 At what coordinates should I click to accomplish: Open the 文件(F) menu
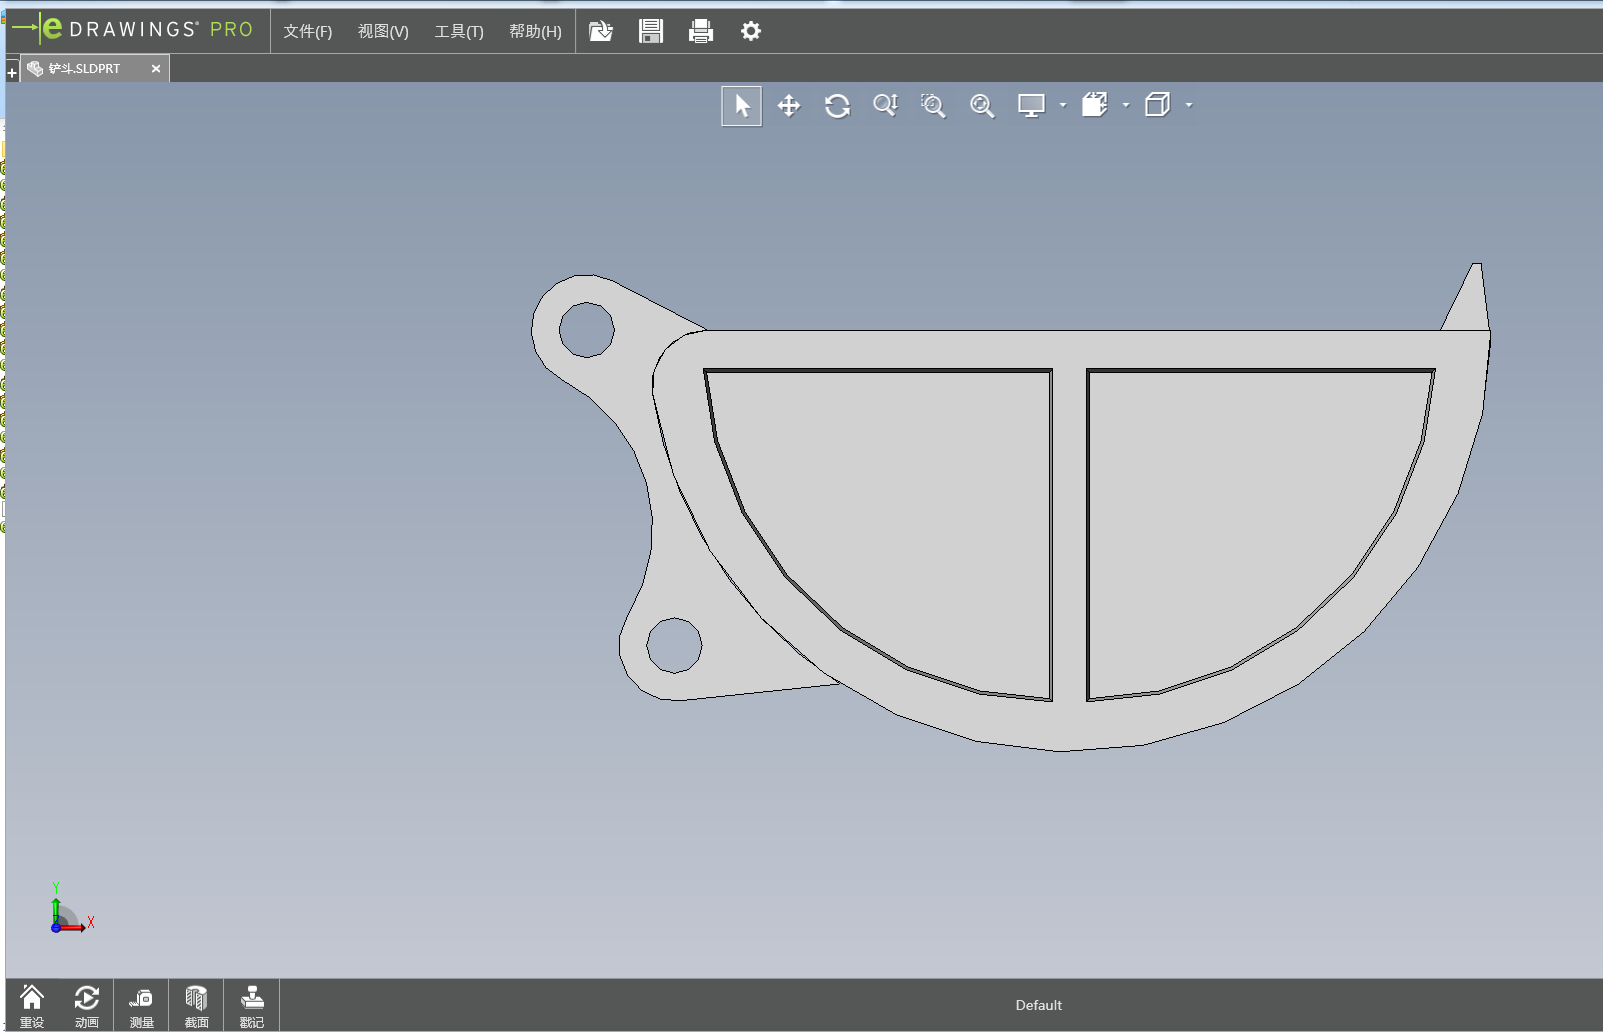(x=307, y=31)
